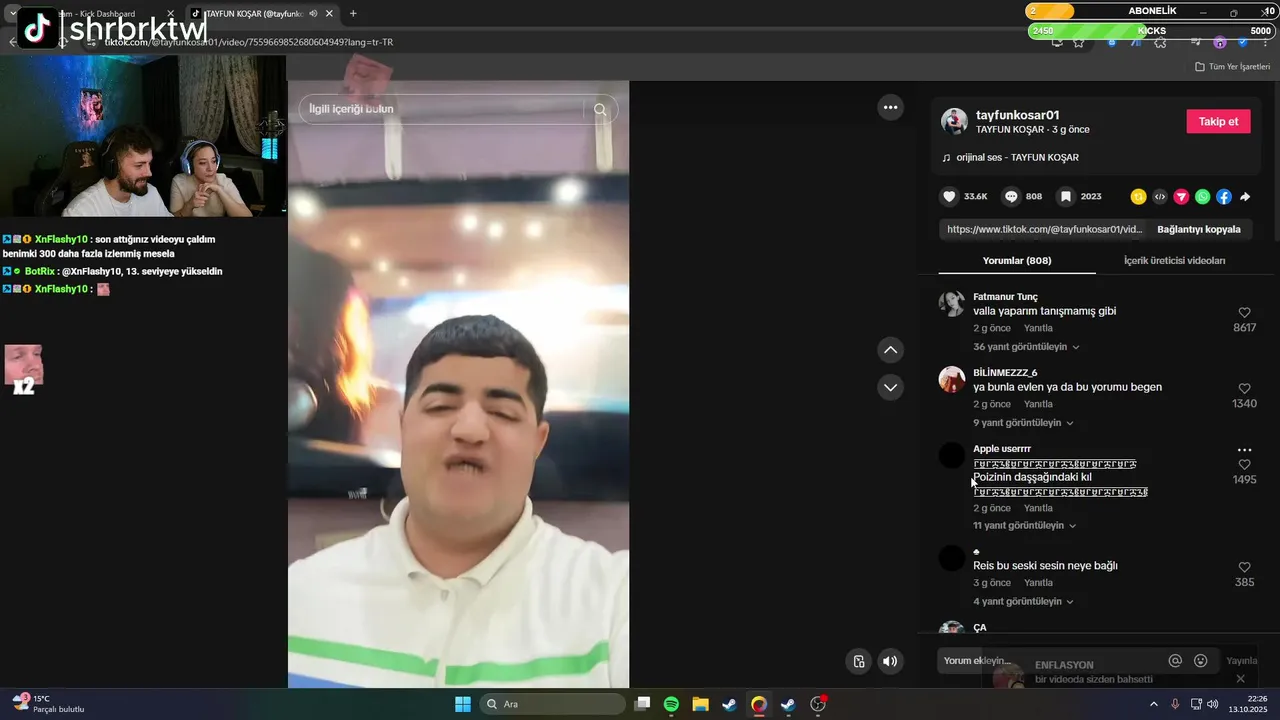Open File Explorer from the taskbar
1280x720 pixels.
pos(700,704)
